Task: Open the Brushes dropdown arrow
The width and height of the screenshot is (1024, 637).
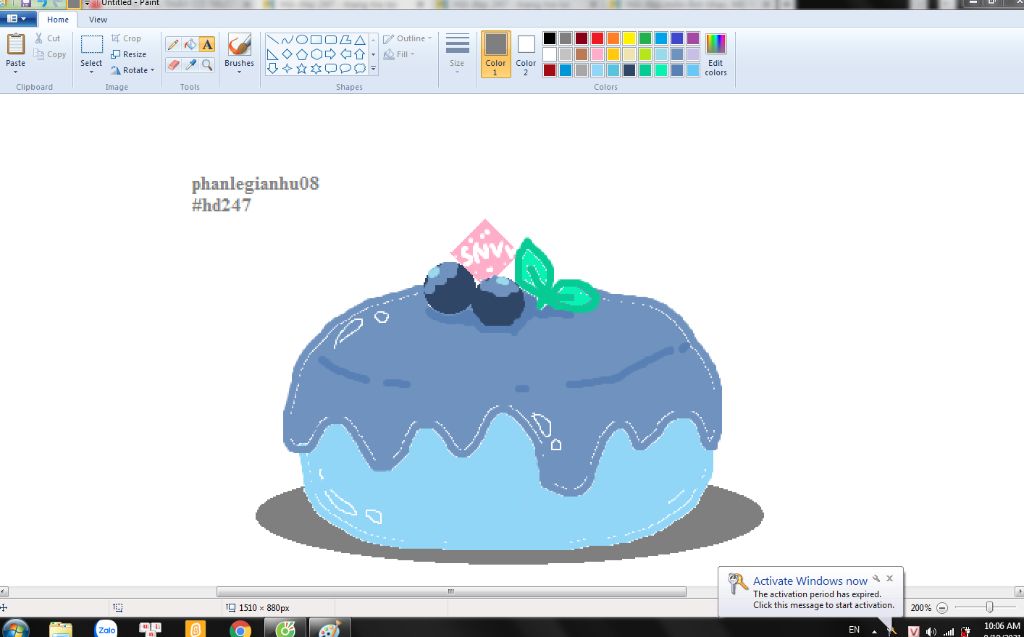Action: click(x=239, y=71)
